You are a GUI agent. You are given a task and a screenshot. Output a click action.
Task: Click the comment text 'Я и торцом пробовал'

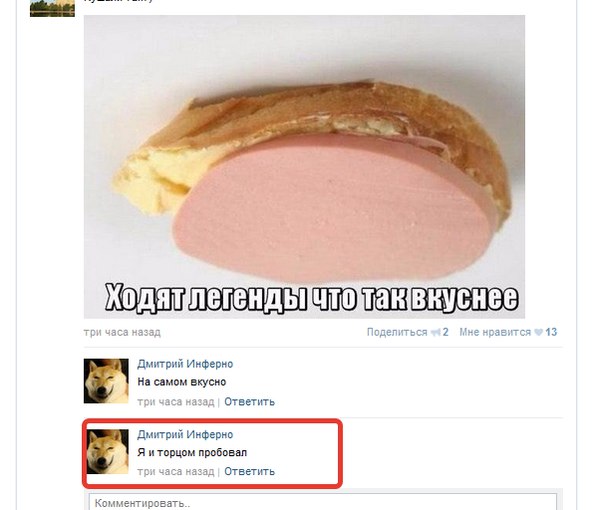point(192,453)
